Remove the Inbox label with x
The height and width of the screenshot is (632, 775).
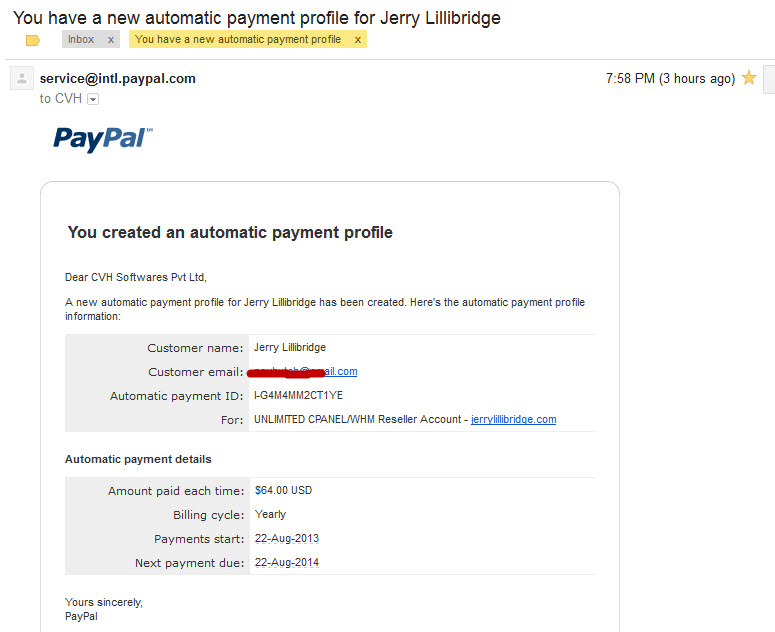point(111,40)
